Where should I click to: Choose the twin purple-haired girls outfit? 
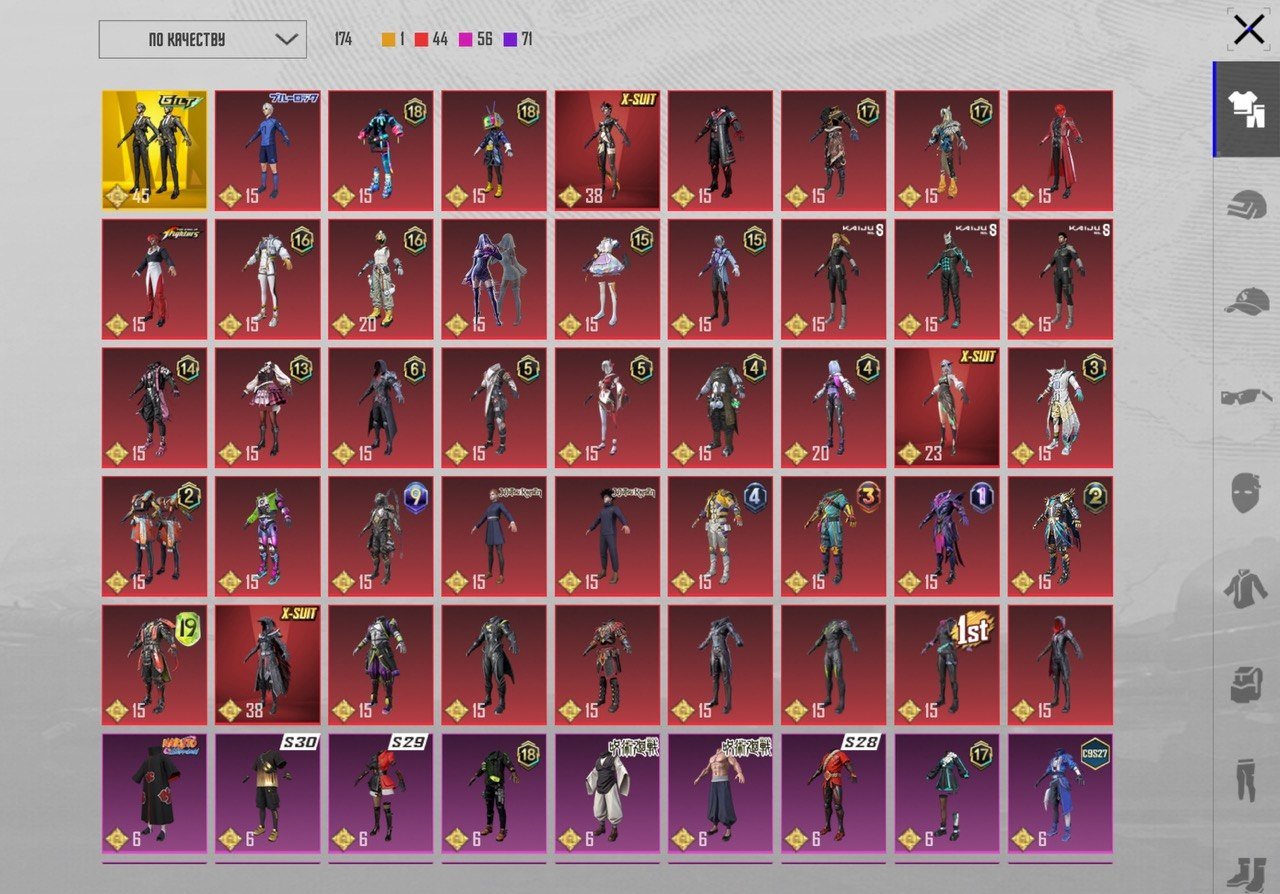point(494,279)
